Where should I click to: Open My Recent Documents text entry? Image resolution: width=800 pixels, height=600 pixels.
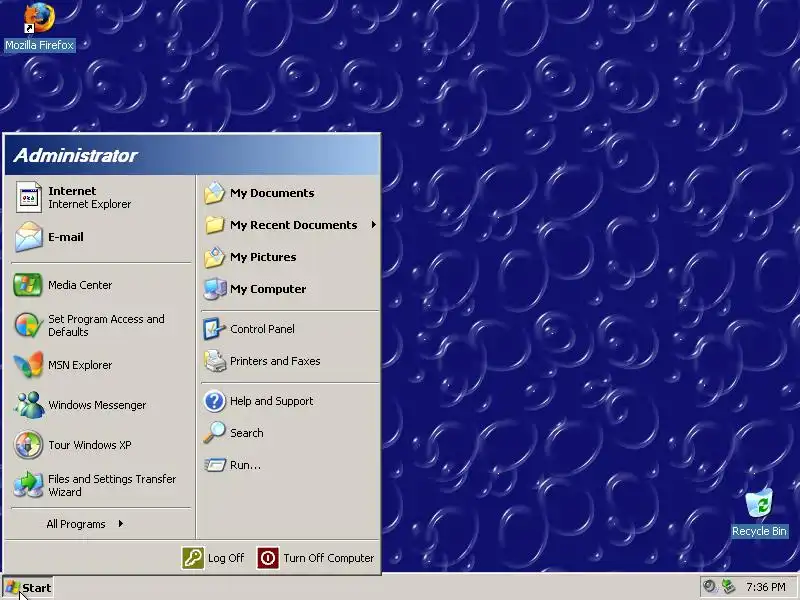pyautogui.click(x=293, y=225)
